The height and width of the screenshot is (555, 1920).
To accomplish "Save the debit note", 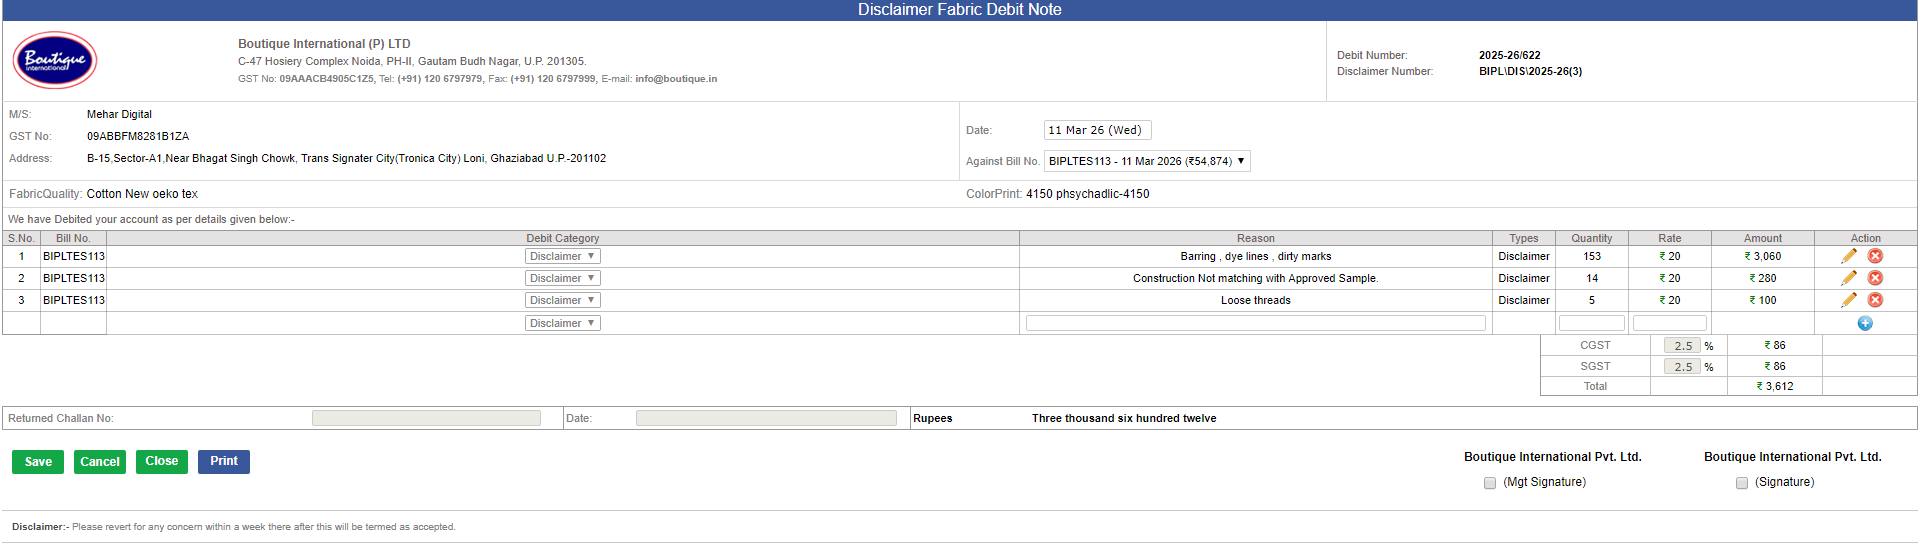I will [38, 462].
